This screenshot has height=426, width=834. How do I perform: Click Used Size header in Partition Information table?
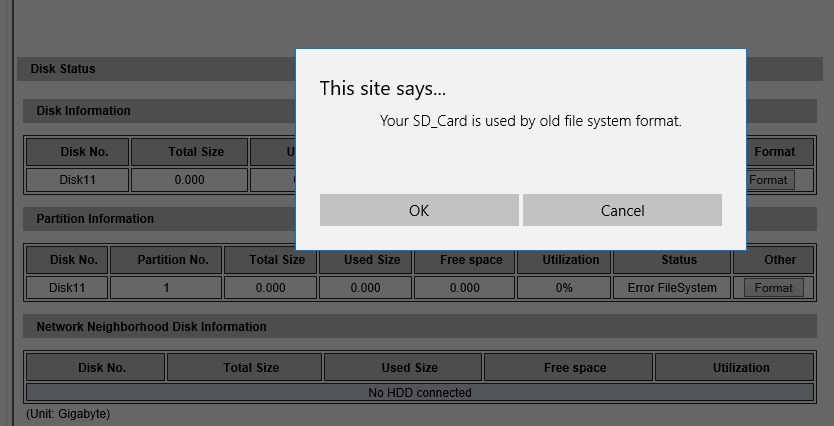point(365,260)
